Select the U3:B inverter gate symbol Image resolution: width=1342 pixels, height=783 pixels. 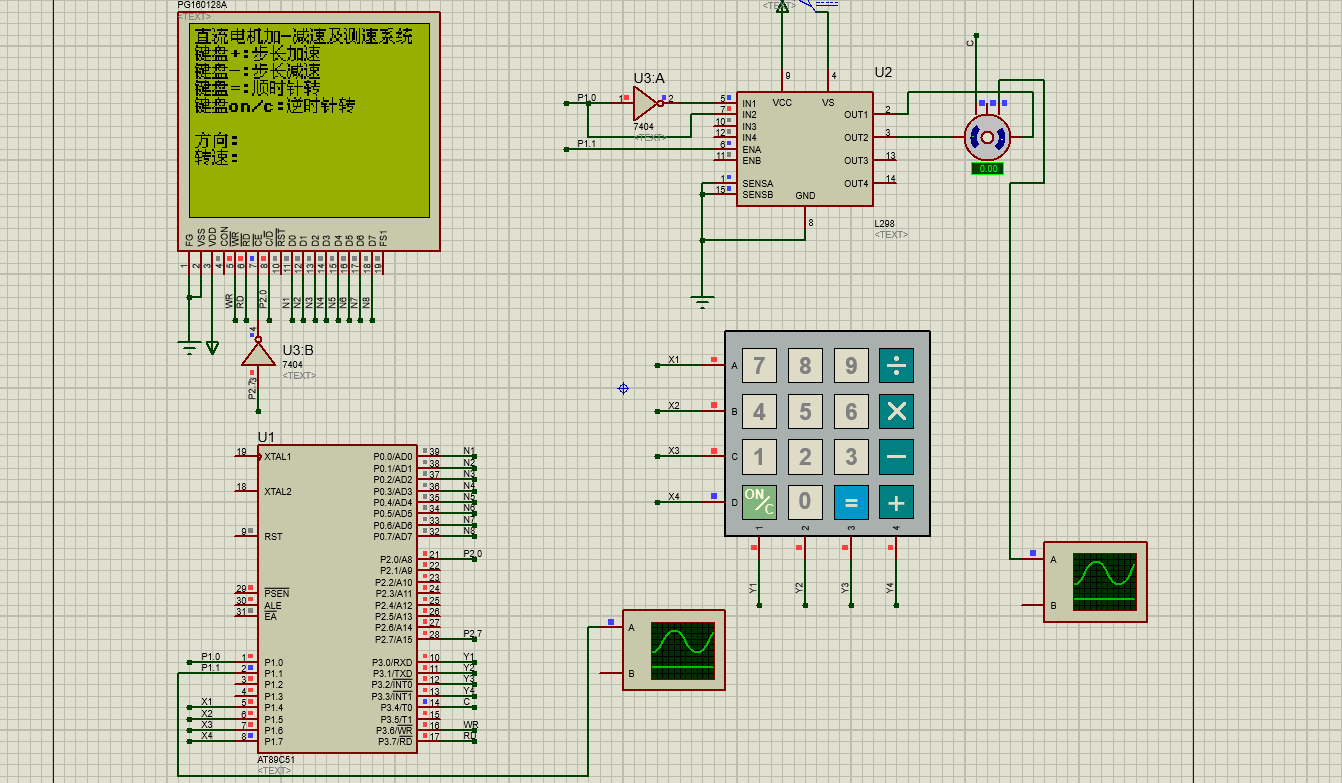pyautogui.click(x=258, y=352)
